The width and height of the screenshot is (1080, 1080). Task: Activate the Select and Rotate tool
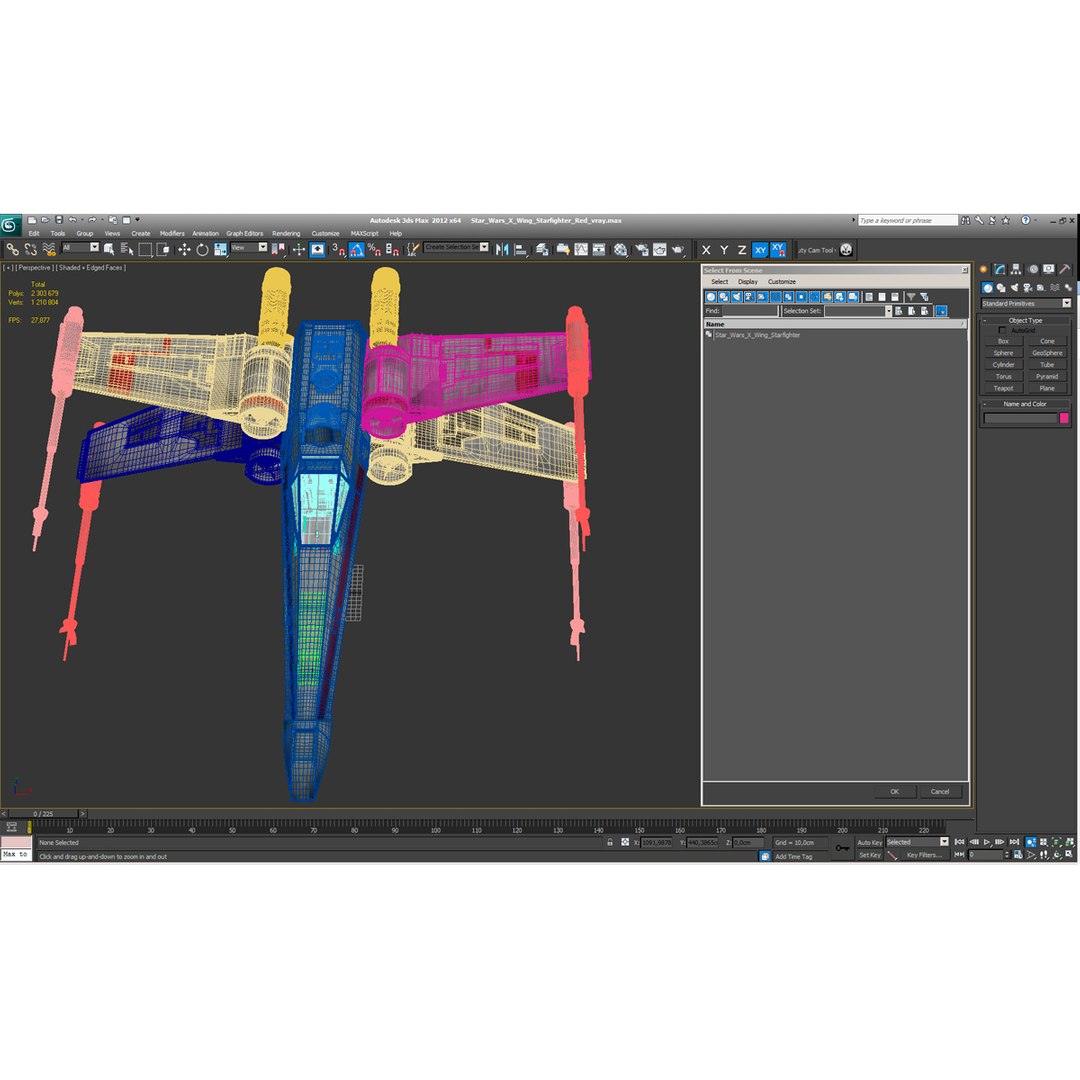pyautogui.click(x=202, y=249)
